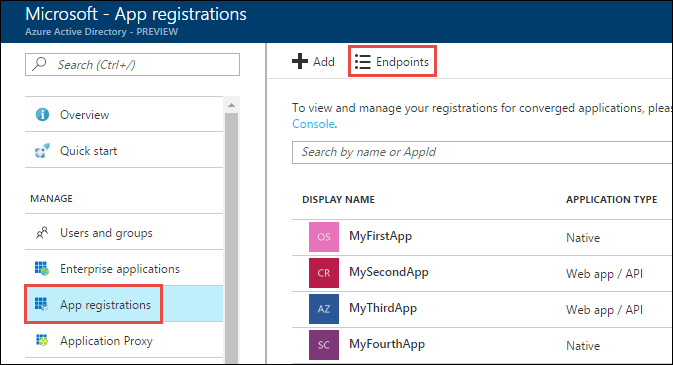Screen dimensions: 673x365
Task: Click the App registrations grid icon
Action: (42, 304)
